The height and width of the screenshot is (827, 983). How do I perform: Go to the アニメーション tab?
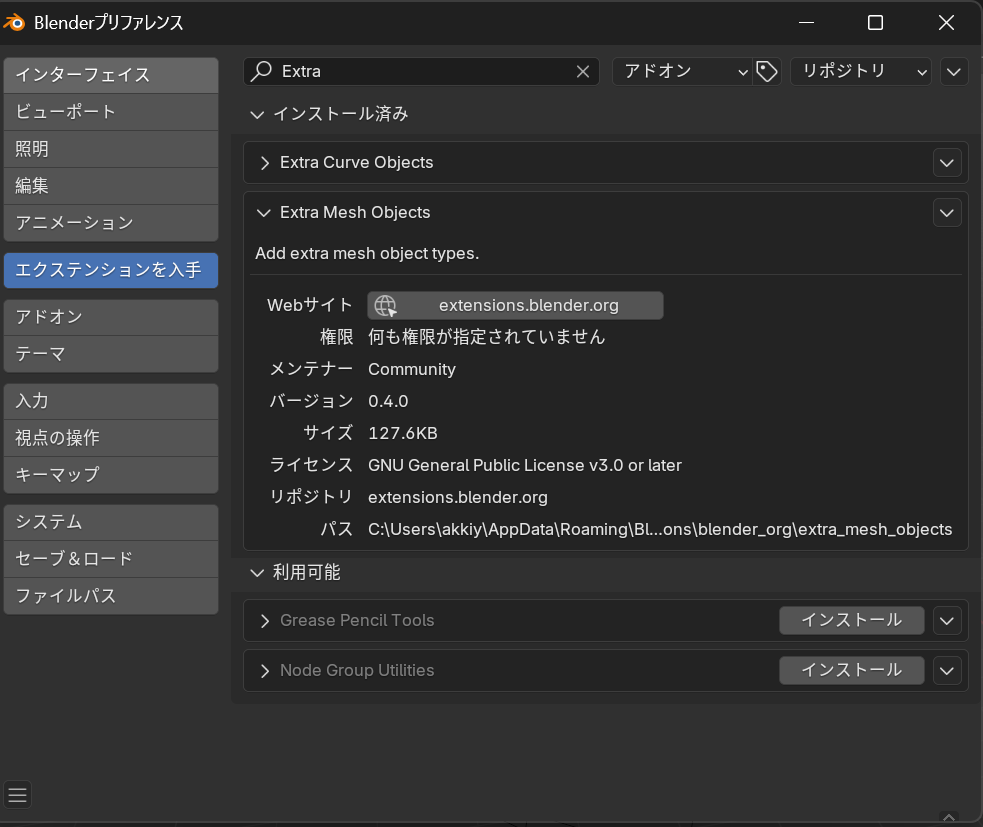point(111,223)
